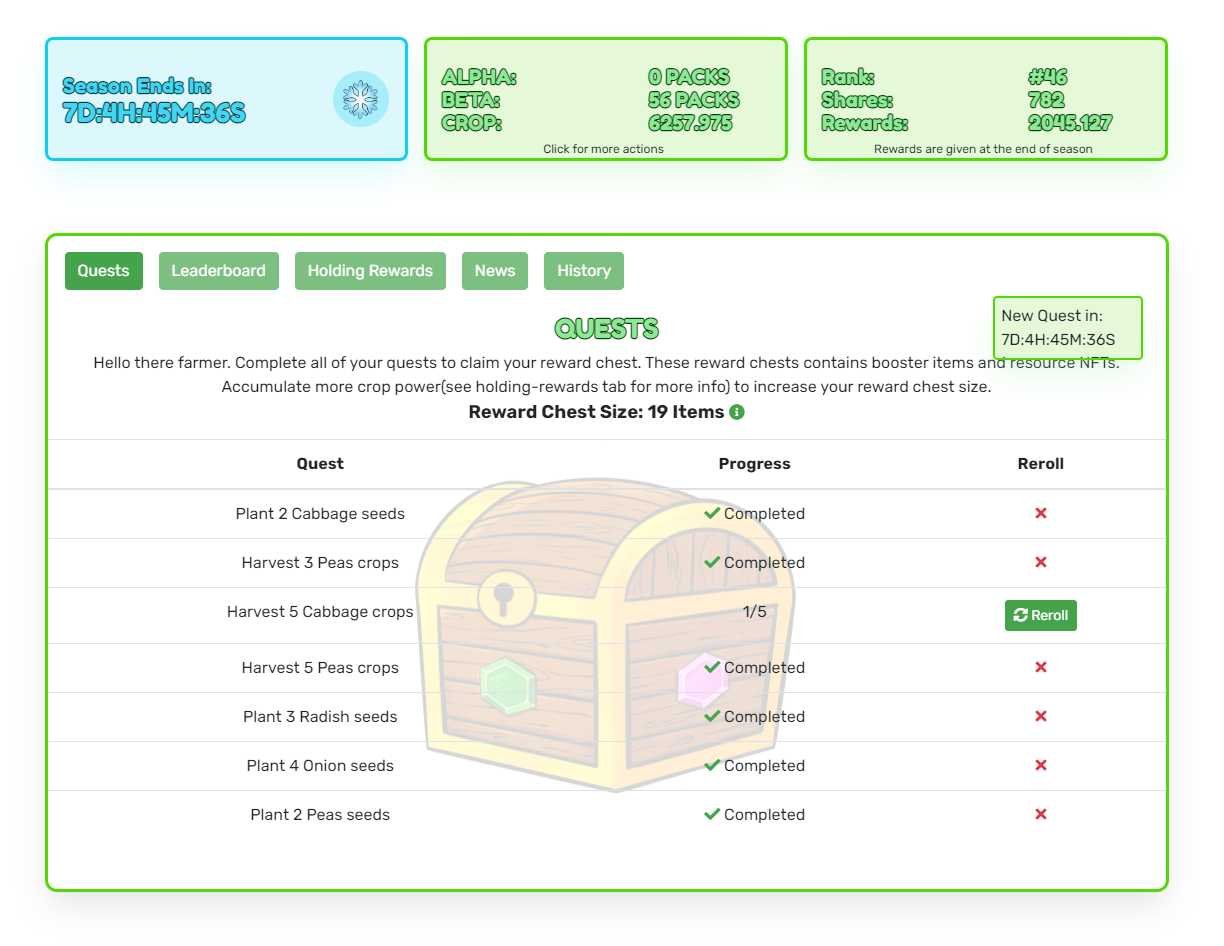Click the Rank and Rewards stats panel
The height and width of the screenshot is (946, 1224).
click(986, 99)
